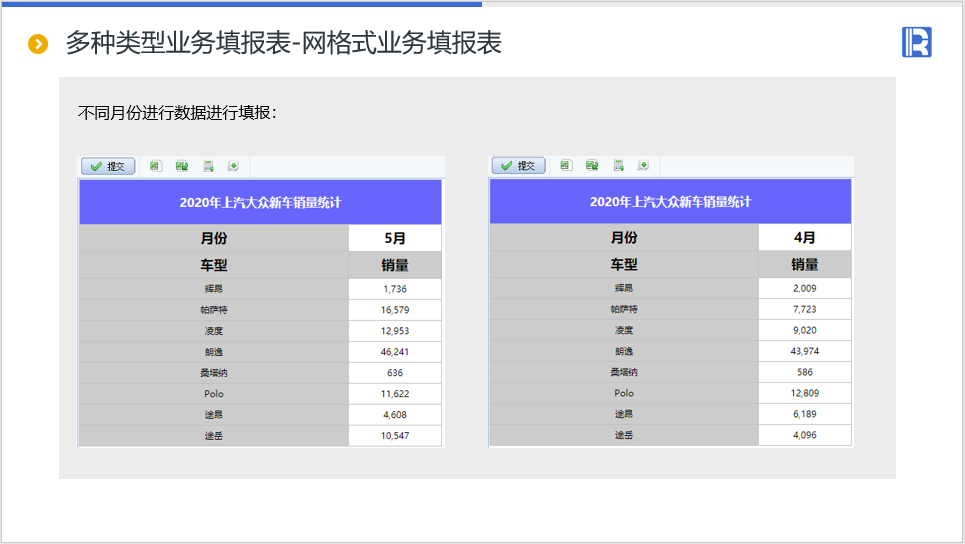Click 辉昂 row label in 4月 form
965x544 pixels.
624,289
